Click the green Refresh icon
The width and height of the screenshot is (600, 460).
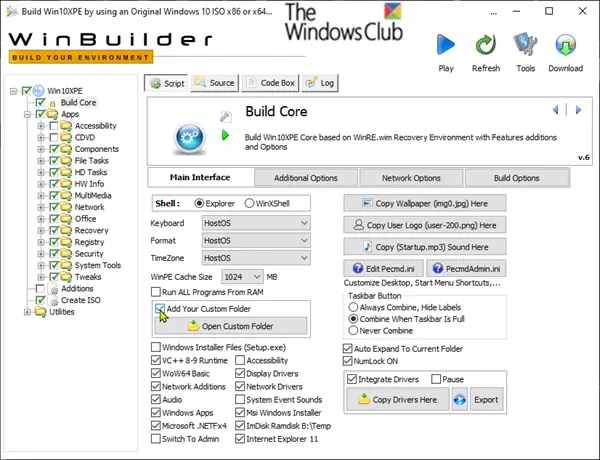click(486, 45)
